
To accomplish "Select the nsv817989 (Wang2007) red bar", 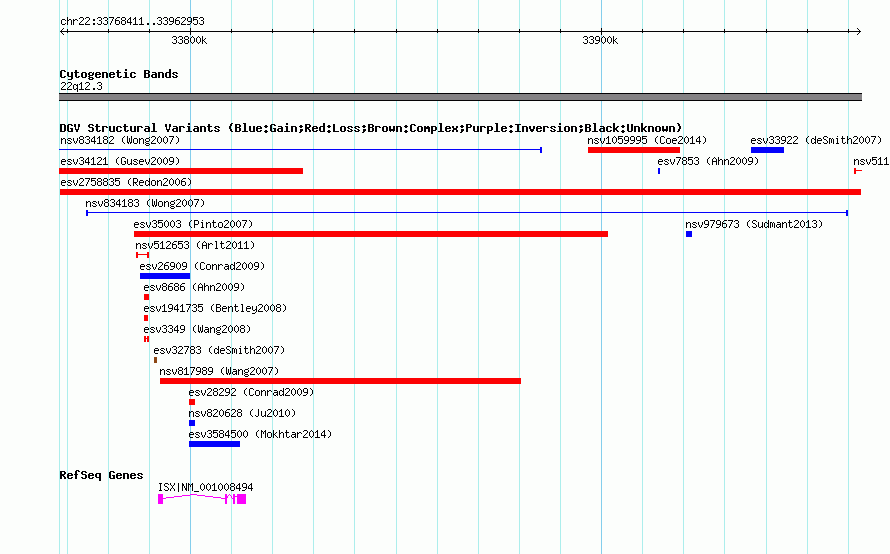I will tap(340, 381).
